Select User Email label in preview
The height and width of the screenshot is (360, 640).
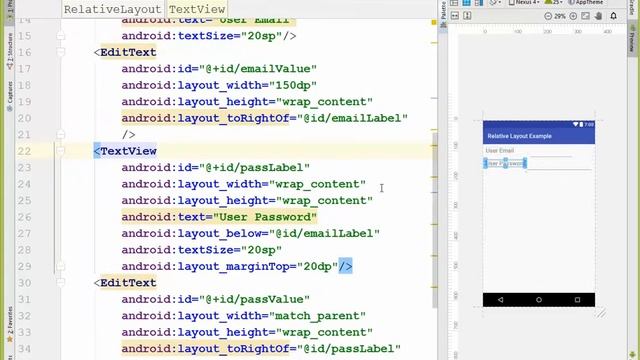(500, 151)
